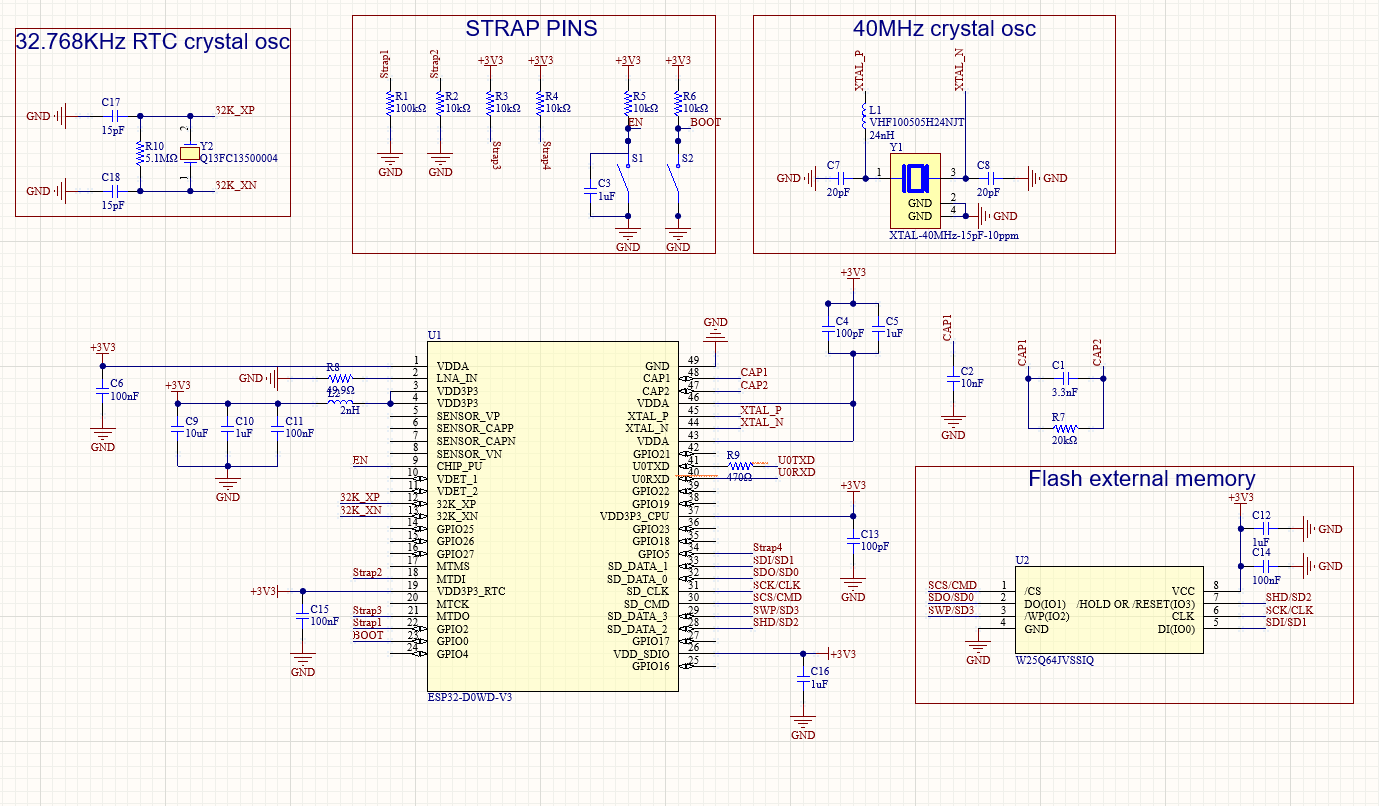Image resolution: width=1379 pixels, height=806 pixels.
Task: Select capacitor C13 near VDD3P3_CPU
Action: (852, 541)
